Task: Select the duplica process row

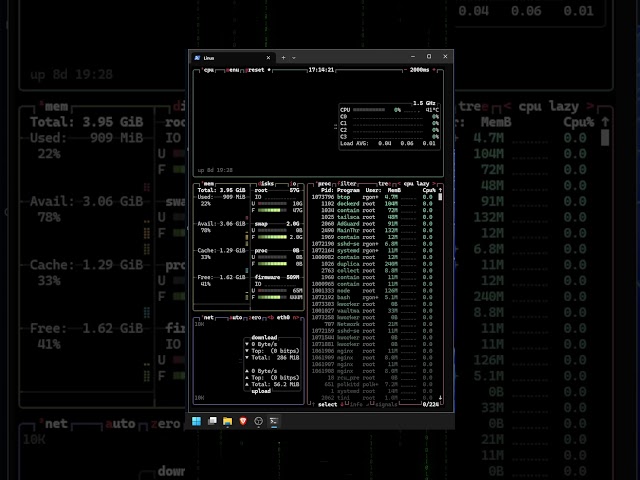Action: click(x=372, y=264)
